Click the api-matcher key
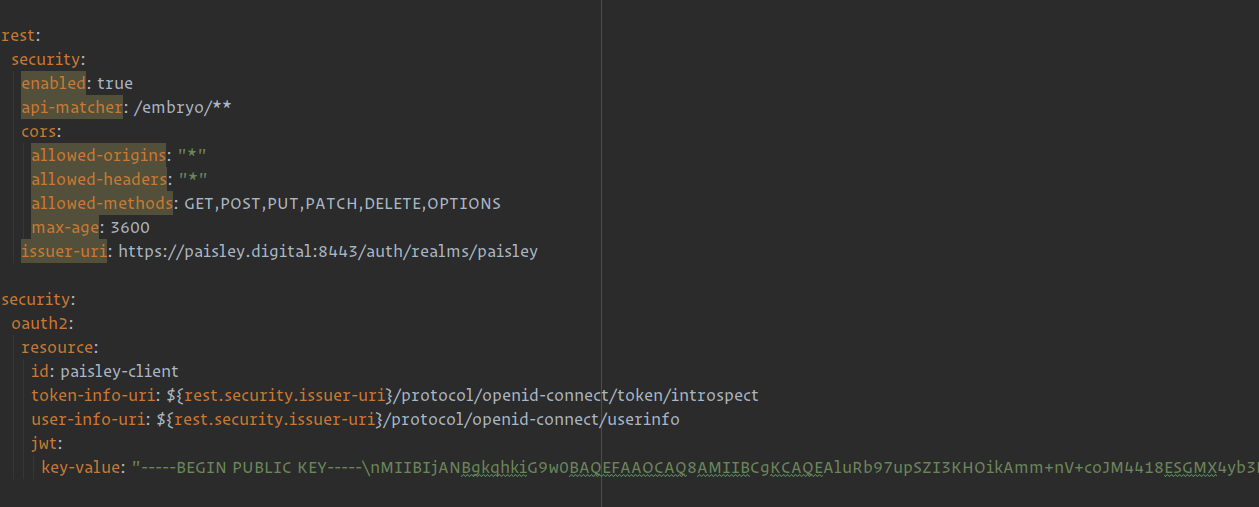The width and height of the screenshot is (1259, 507). 72,108
